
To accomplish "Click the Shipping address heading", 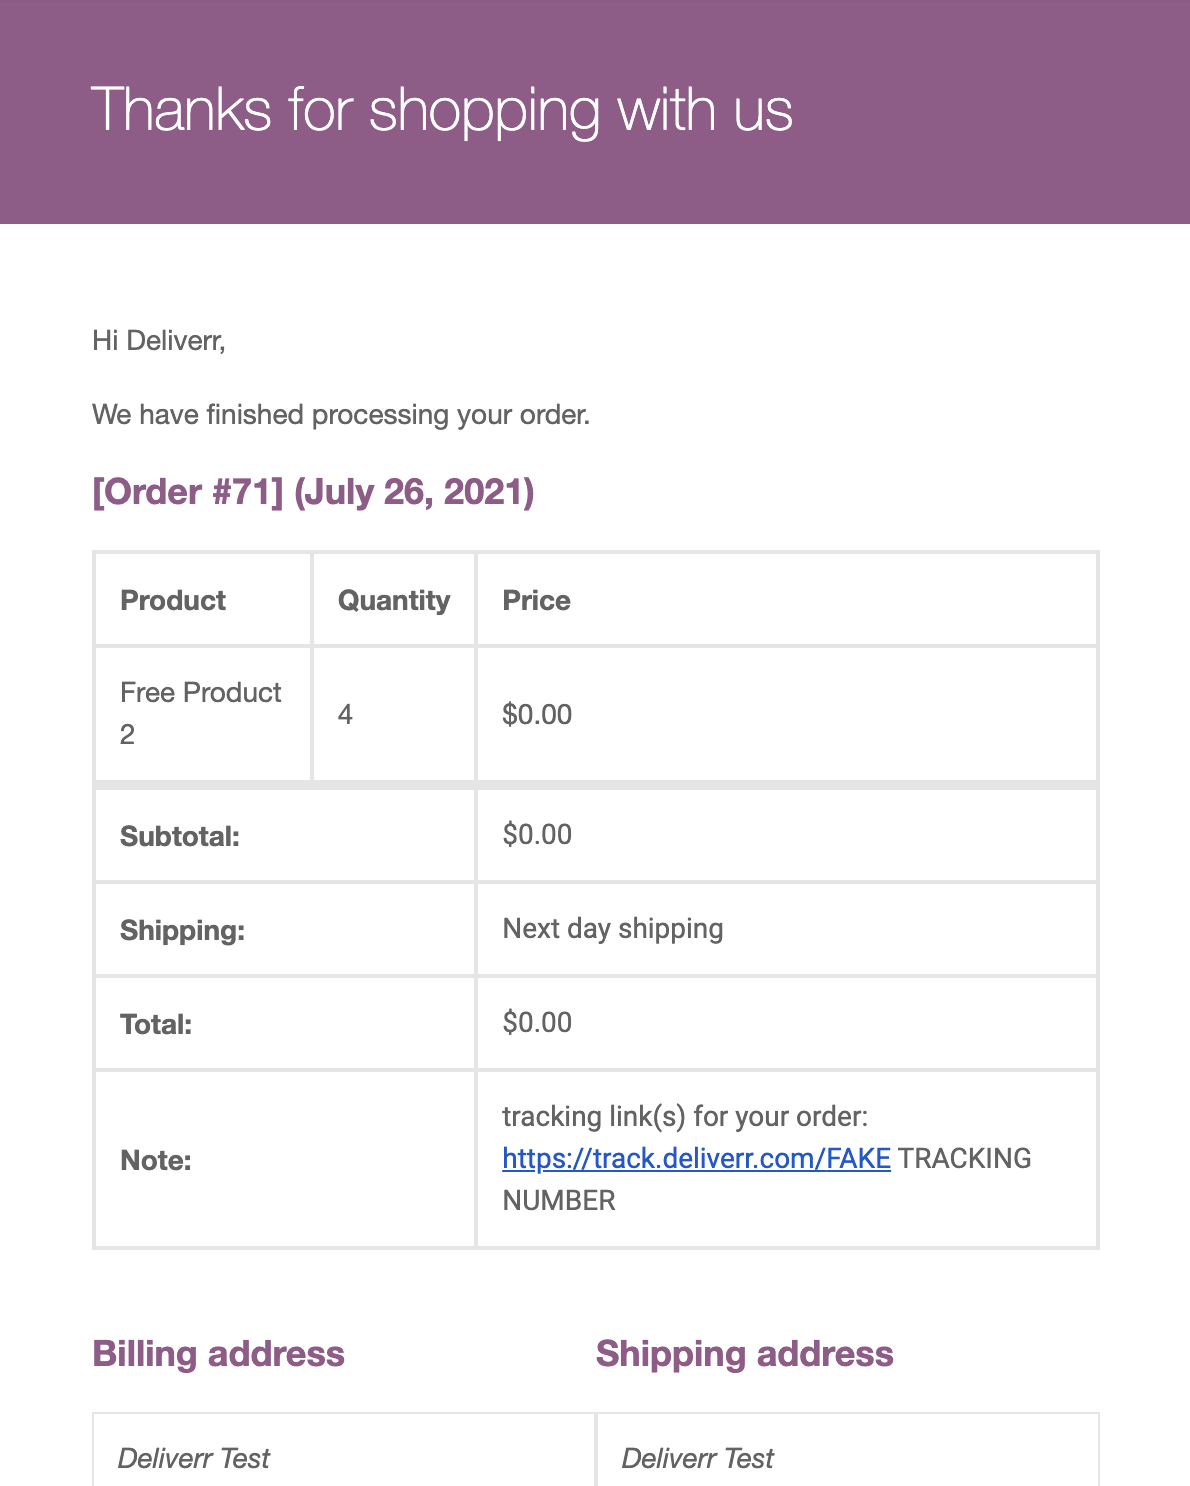I will (745, 1354).
